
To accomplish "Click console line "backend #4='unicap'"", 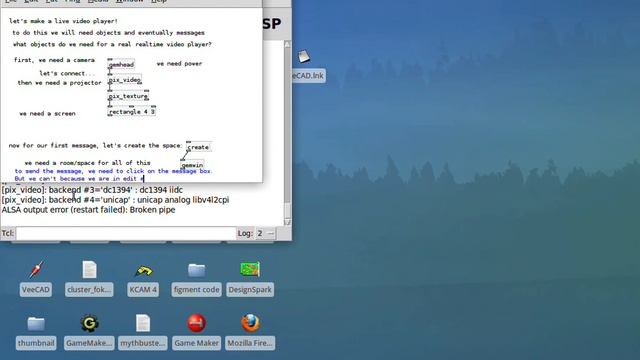I will 116,200.
